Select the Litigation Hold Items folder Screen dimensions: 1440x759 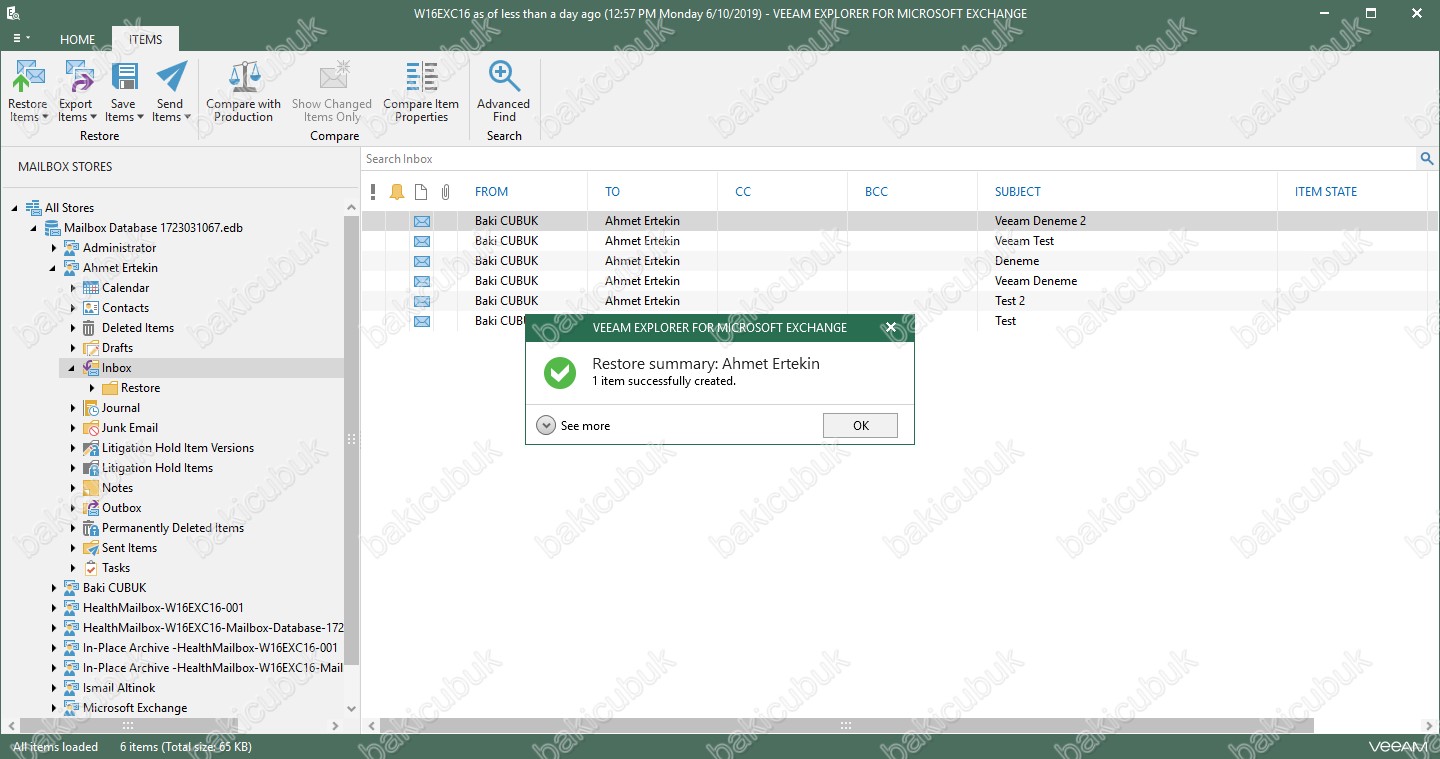[157, 468]
